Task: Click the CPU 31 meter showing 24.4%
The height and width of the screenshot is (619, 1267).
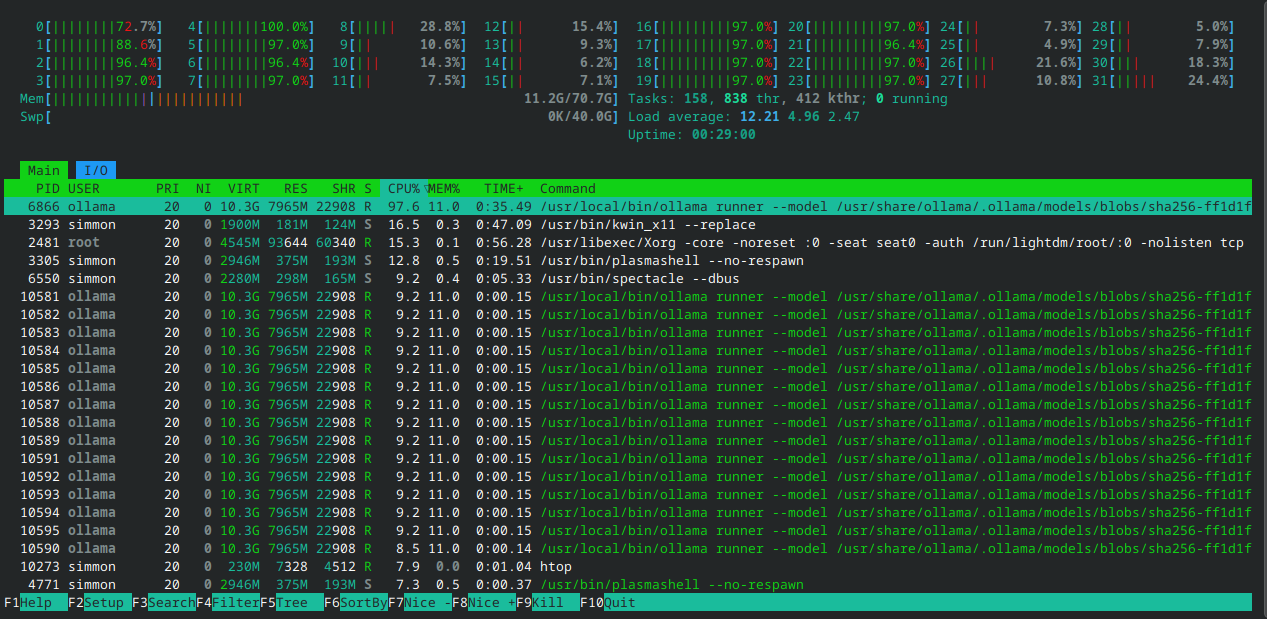Action: coord(1164,81)
